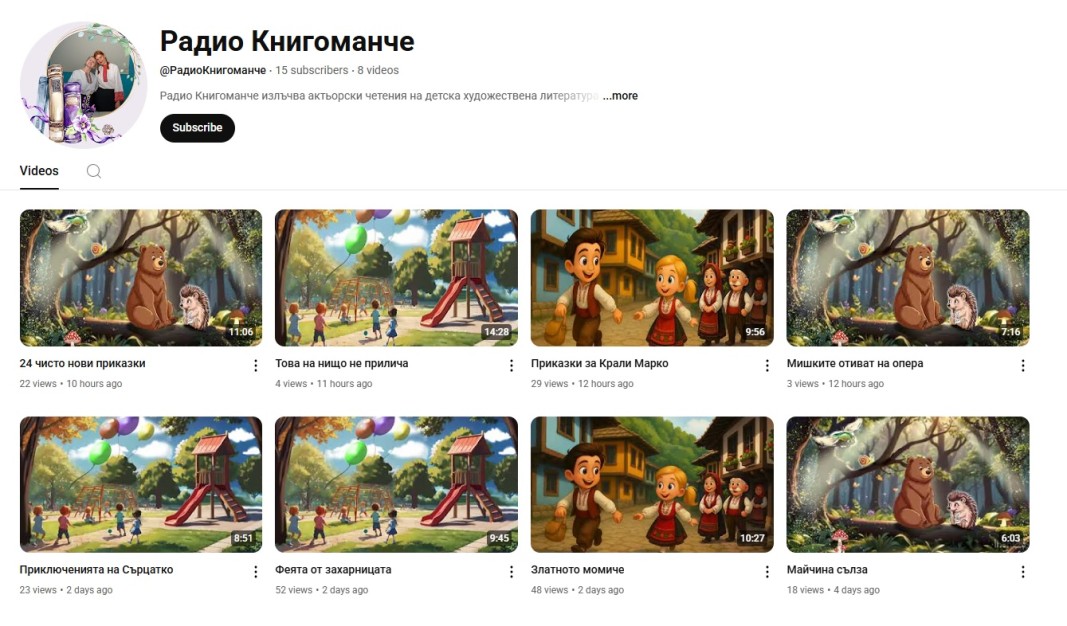
Task: Open options menu for Това на нищо не прилича
Action: click(x=511, y=366)
